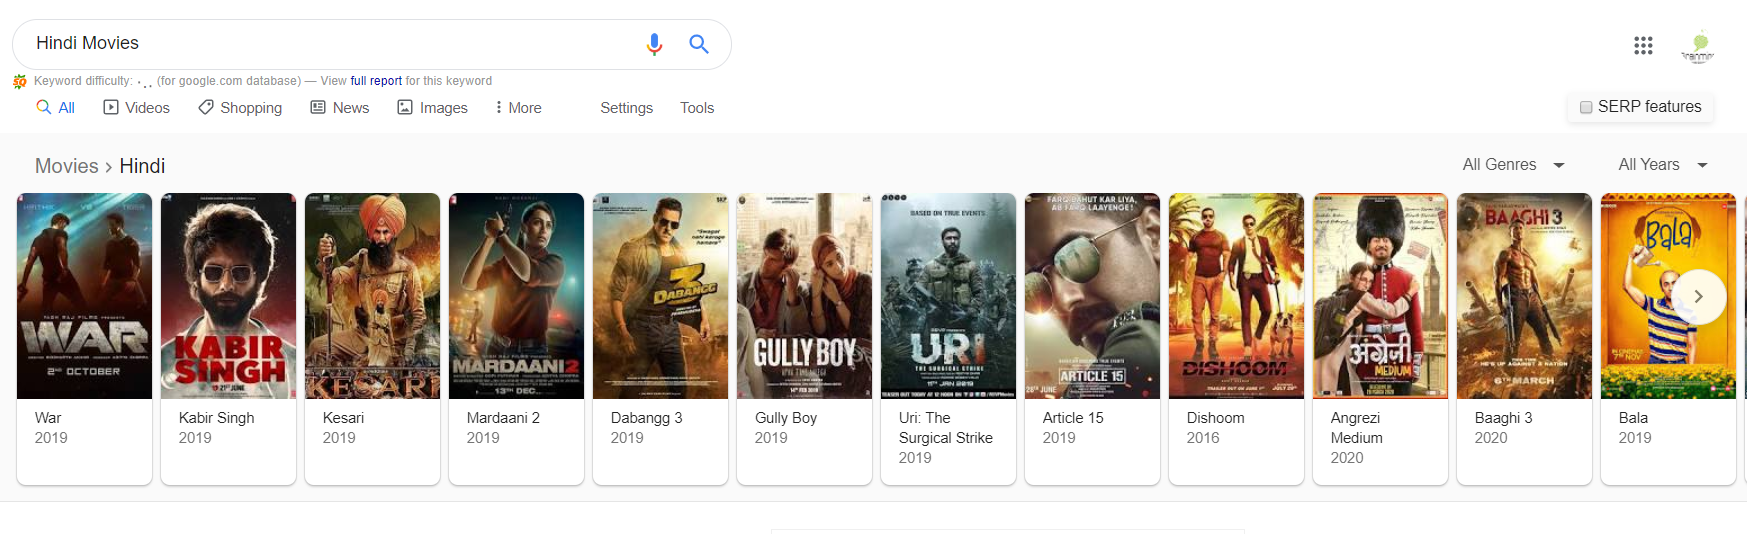Click the 2016 year under Dishoom
Viewport: 1747px width, 534px height.
pyautogui.click(x=1203, y=438)
